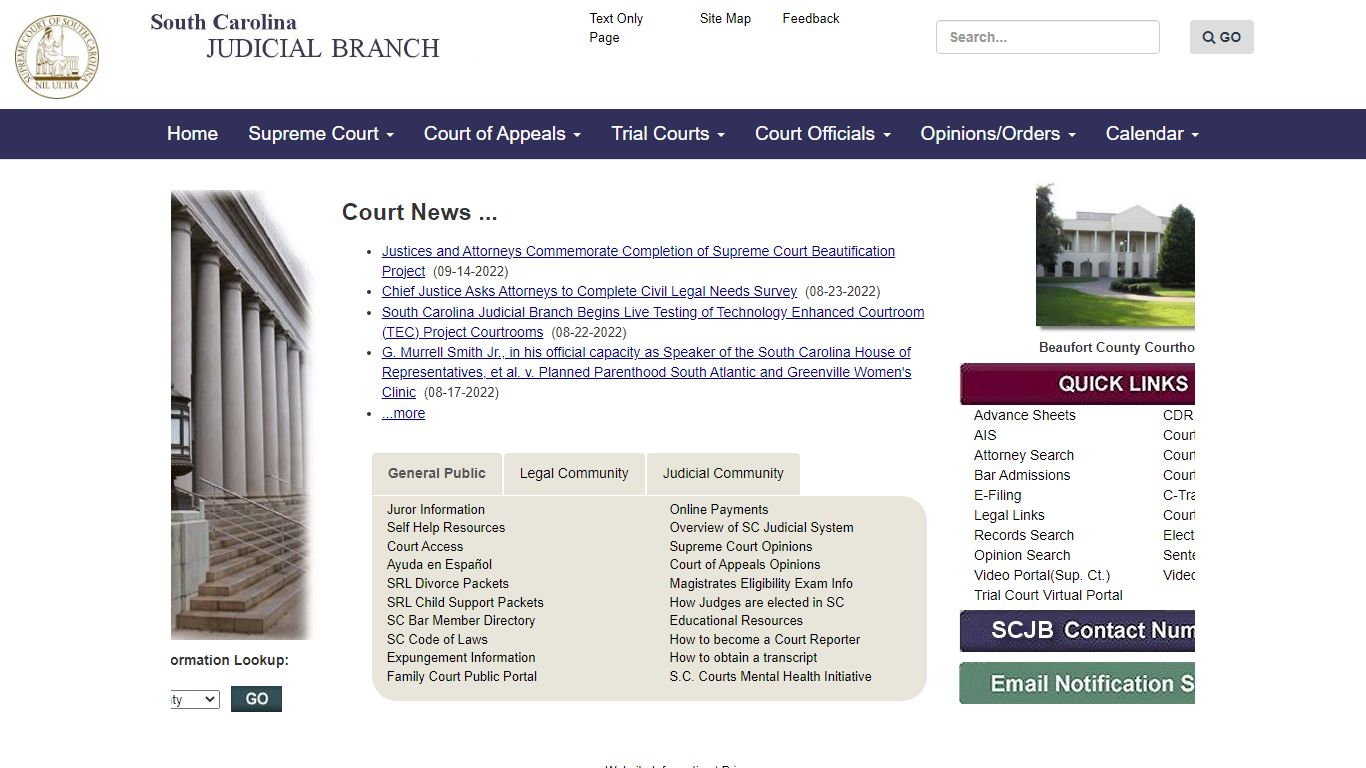Expand the Calendar dropdown menu

pyautogui.click(x=1152, y=134)
